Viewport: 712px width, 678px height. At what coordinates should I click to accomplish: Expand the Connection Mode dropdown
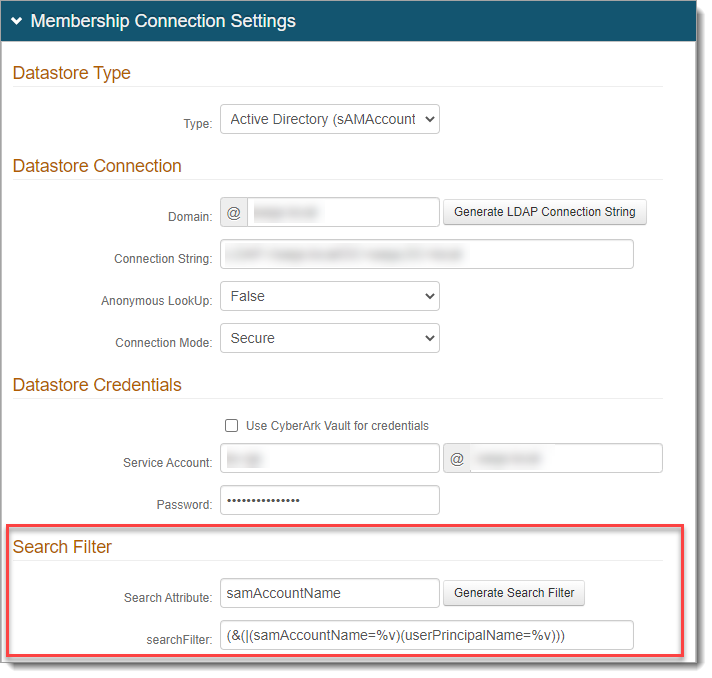(x=329, y=339)
